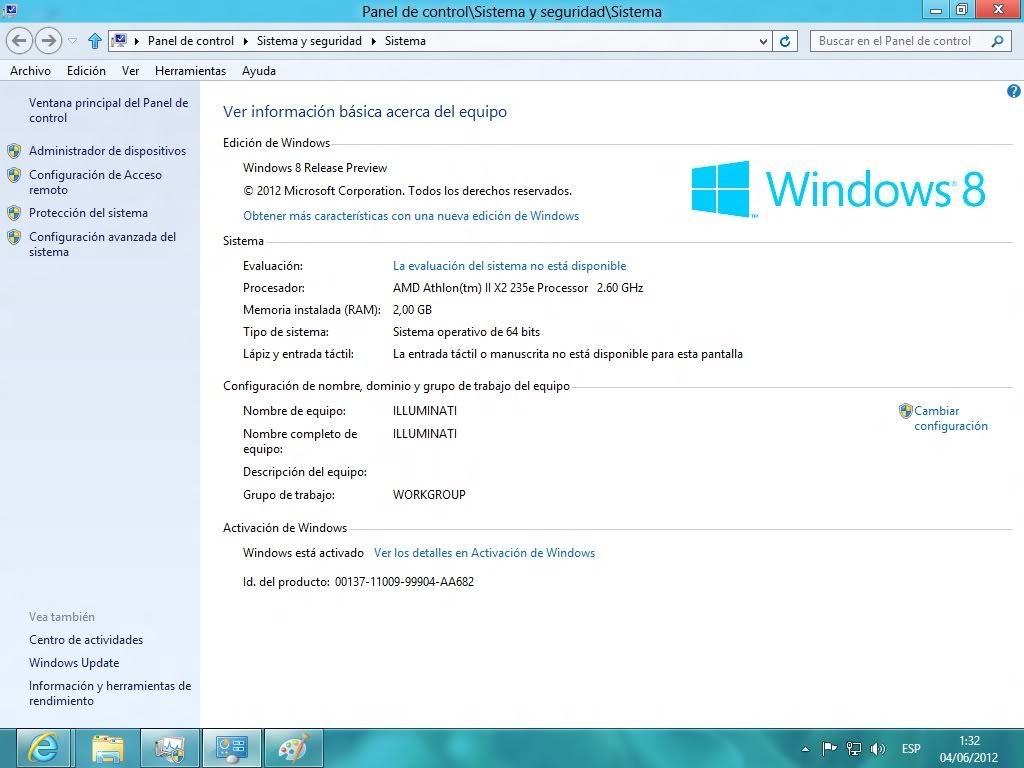Click the Panel de control breadcrumb segment
Viewport: 1024px width, 768px height.
(x=191, y=41)
